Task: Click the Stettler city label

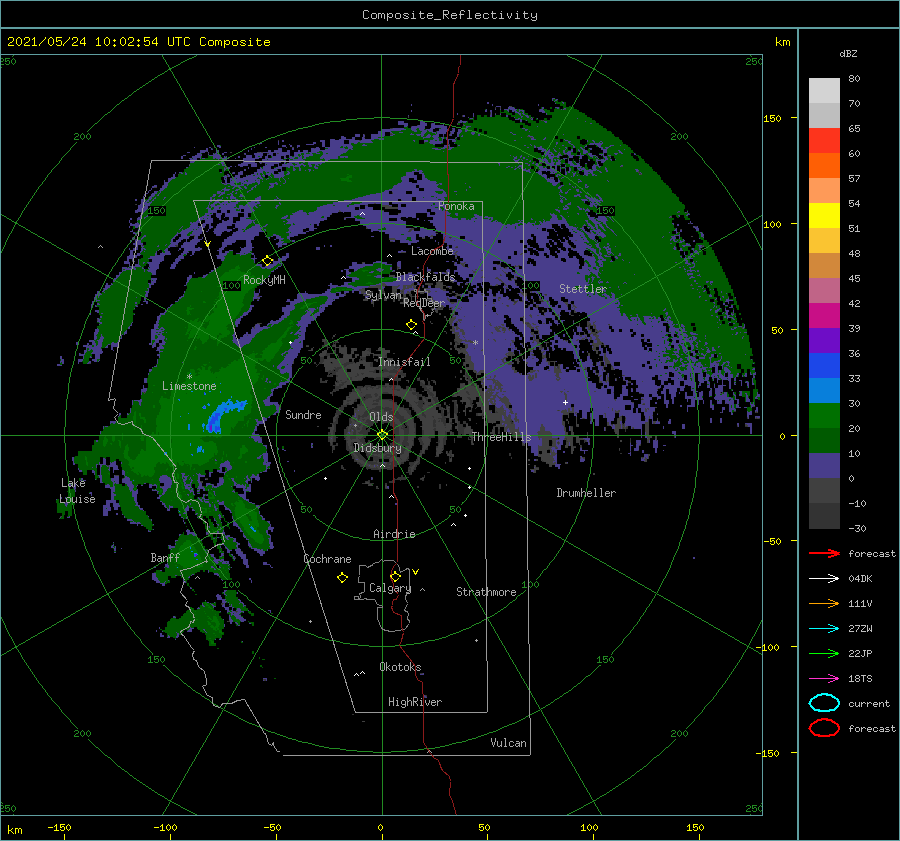Action: 583,289
